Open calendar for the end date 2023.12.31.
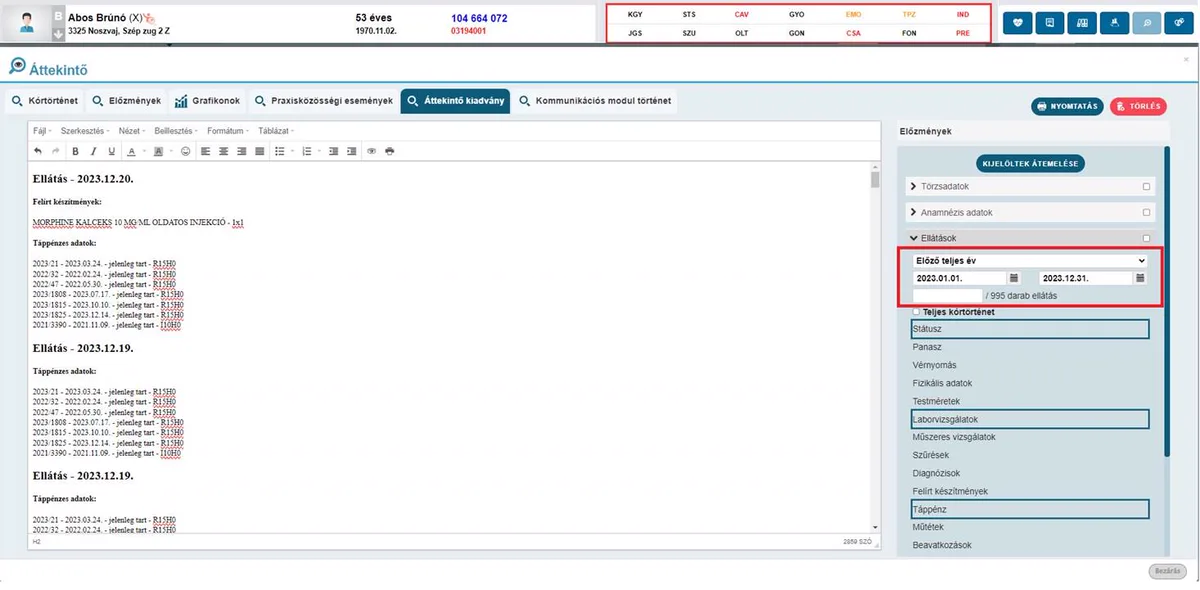Image resolution: width=1200 pixels, height=590 pixels. click(1139, 278)
